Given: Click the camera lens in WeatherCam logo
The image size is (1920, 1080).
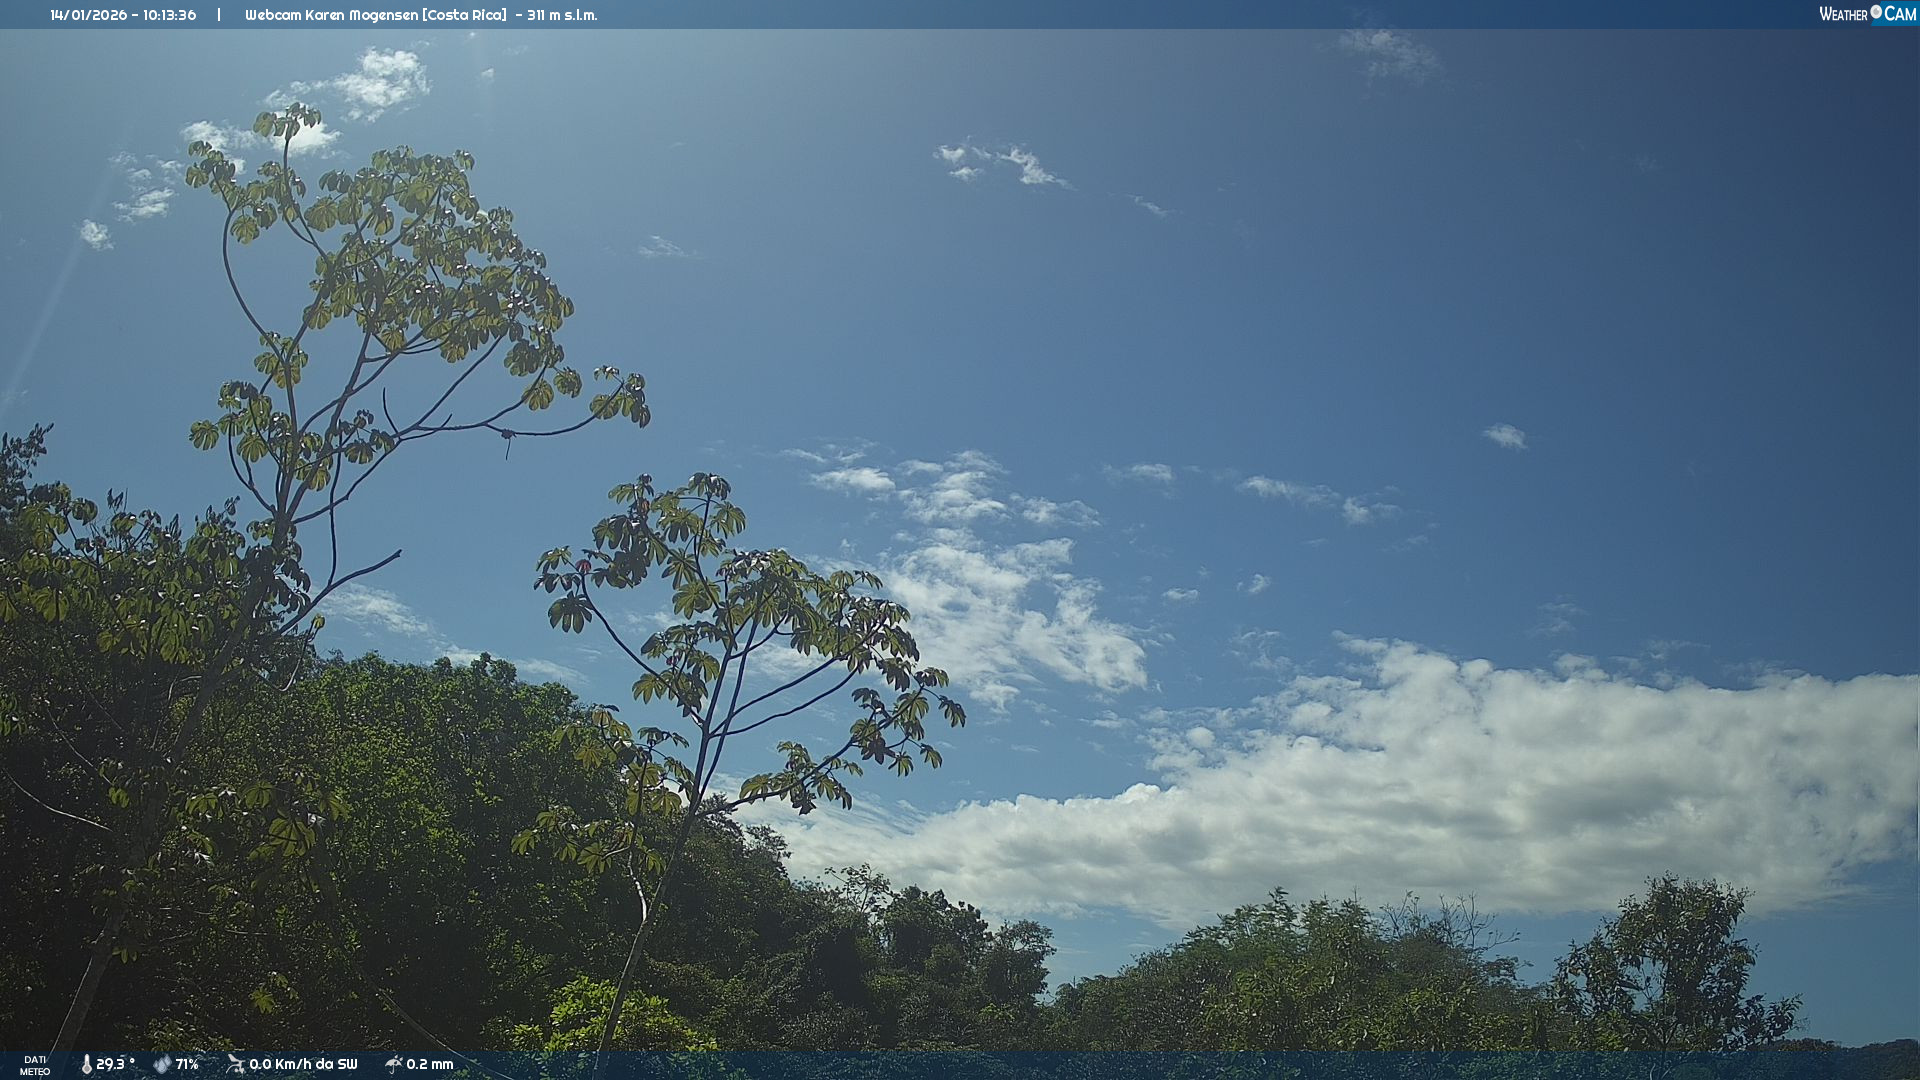Looking at the screenshot, I should tap(1876, 12).
